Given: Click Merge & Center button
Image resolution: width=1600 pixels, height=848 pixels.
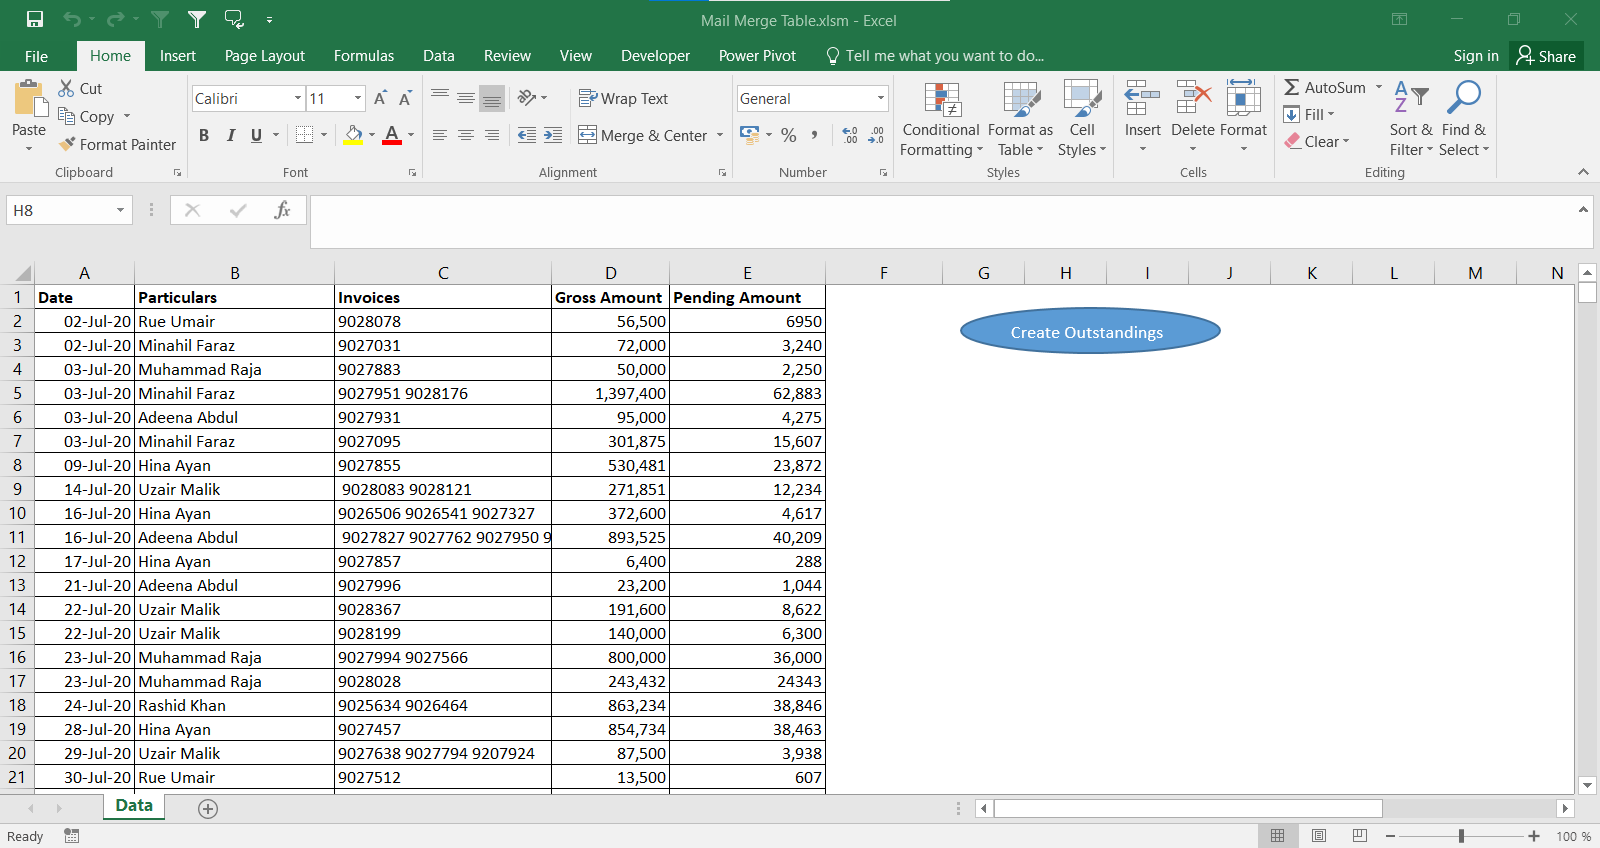Looking at the screenshot, I should tap(643, 135).
